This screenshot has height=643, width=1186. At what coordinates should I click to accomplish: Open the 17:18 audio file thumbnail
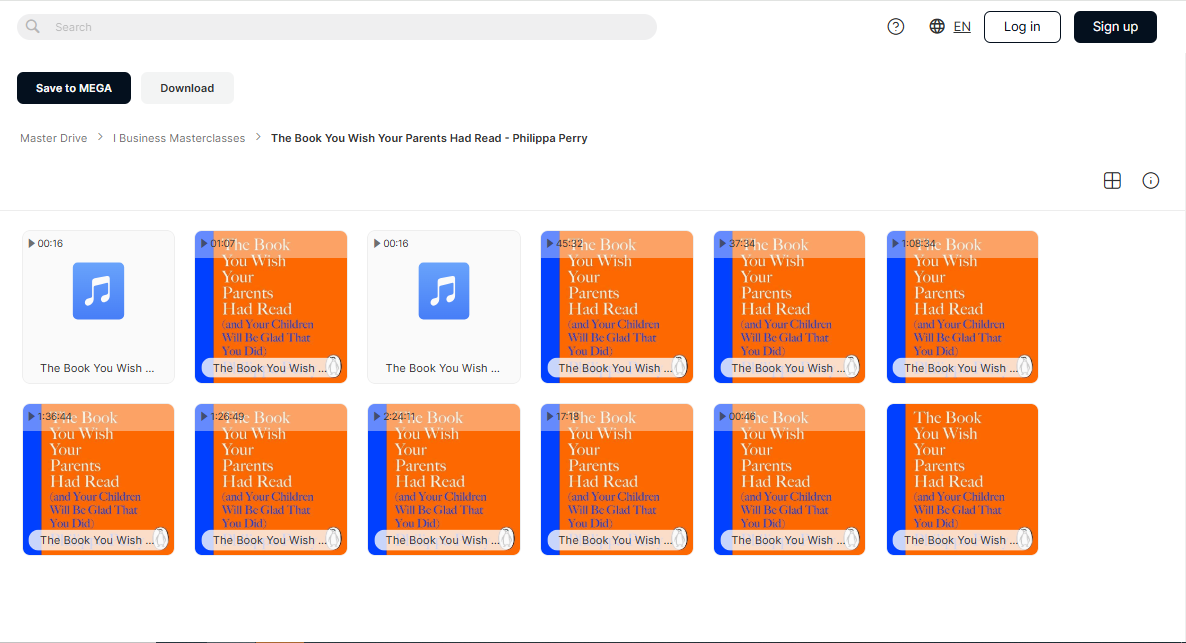[x=616, y=479]
